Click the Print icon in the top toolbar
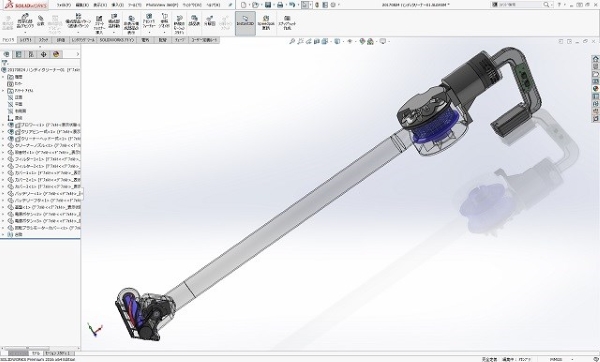The width and height of the screenshot is (600, 362). tap(280, 5)
